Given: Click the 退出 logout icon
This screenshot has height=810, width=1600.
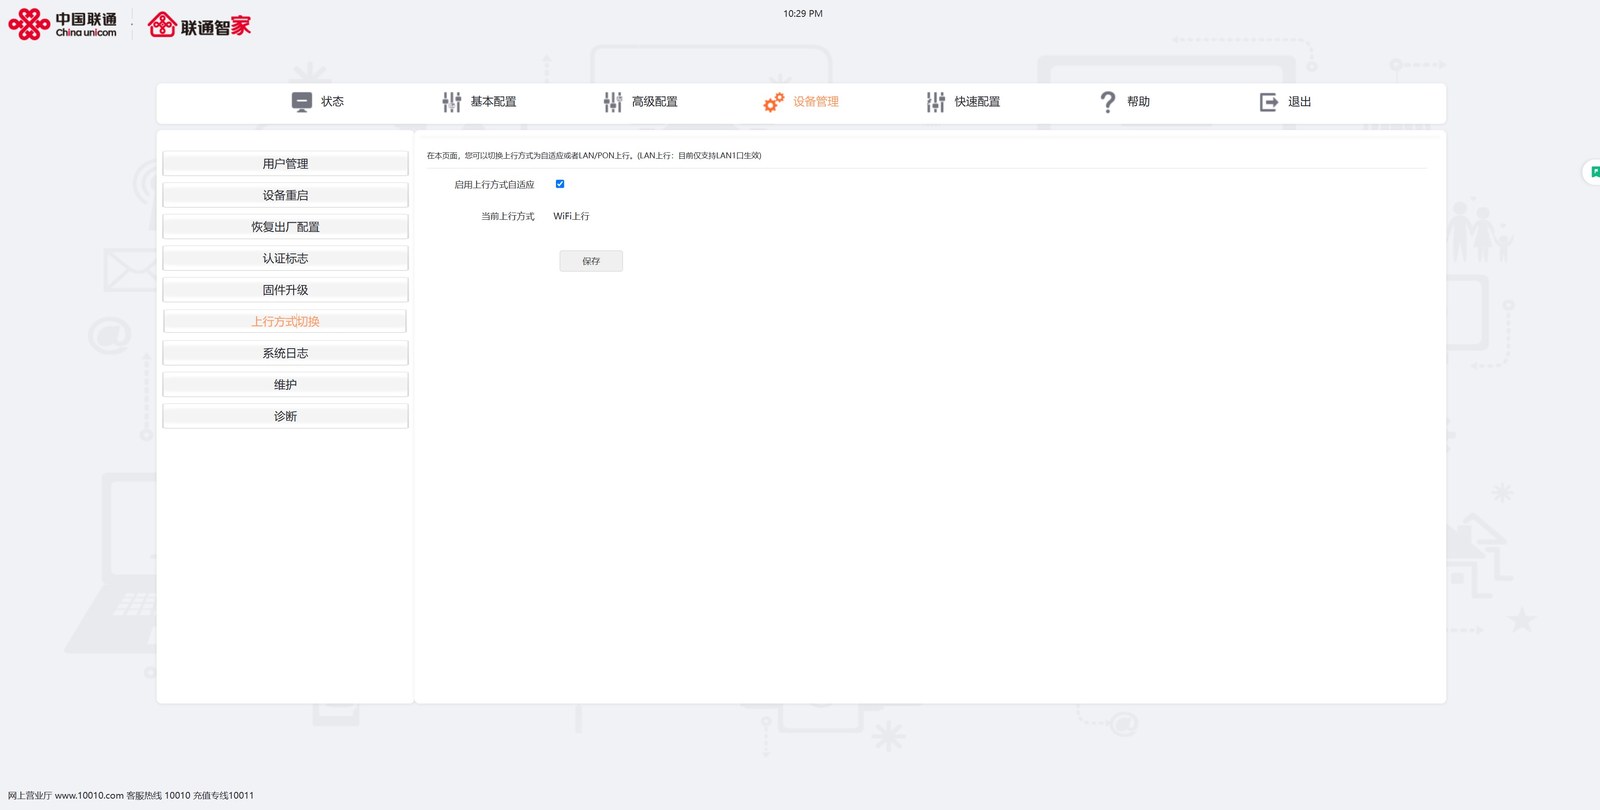Looking at the screenshot, I should coord(1269,102).
